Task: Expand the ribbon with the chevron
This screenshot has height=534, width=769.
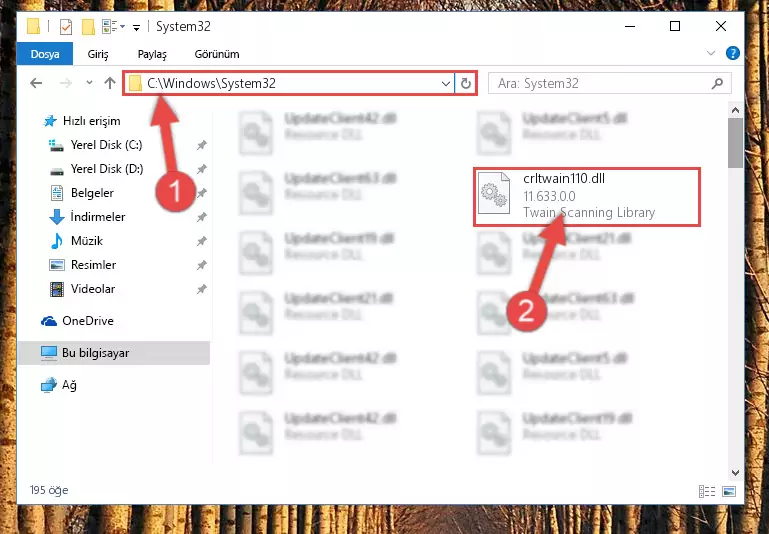Action: 711,53
